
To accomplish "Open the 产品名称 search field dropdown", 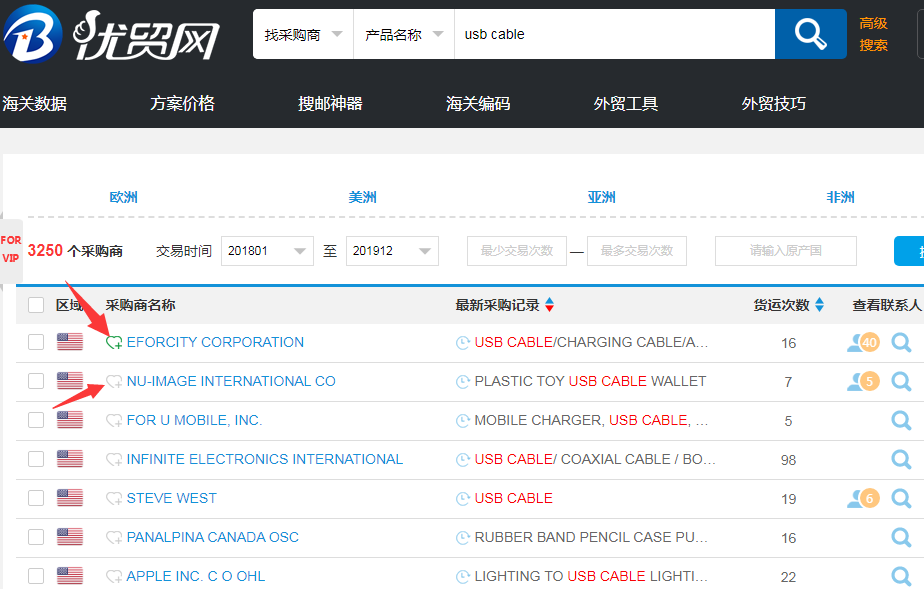I will coord(404,34).
